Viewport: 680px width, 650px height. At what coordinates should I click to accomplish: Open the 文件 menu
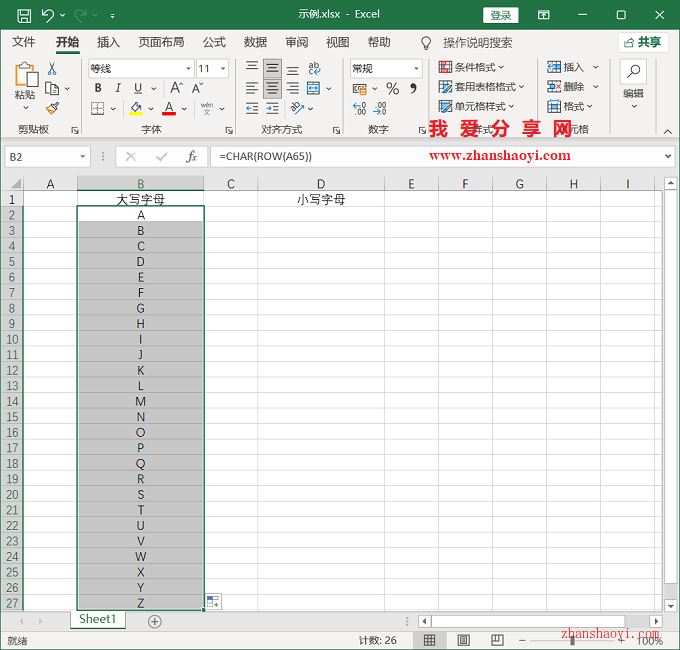(23, 42)
